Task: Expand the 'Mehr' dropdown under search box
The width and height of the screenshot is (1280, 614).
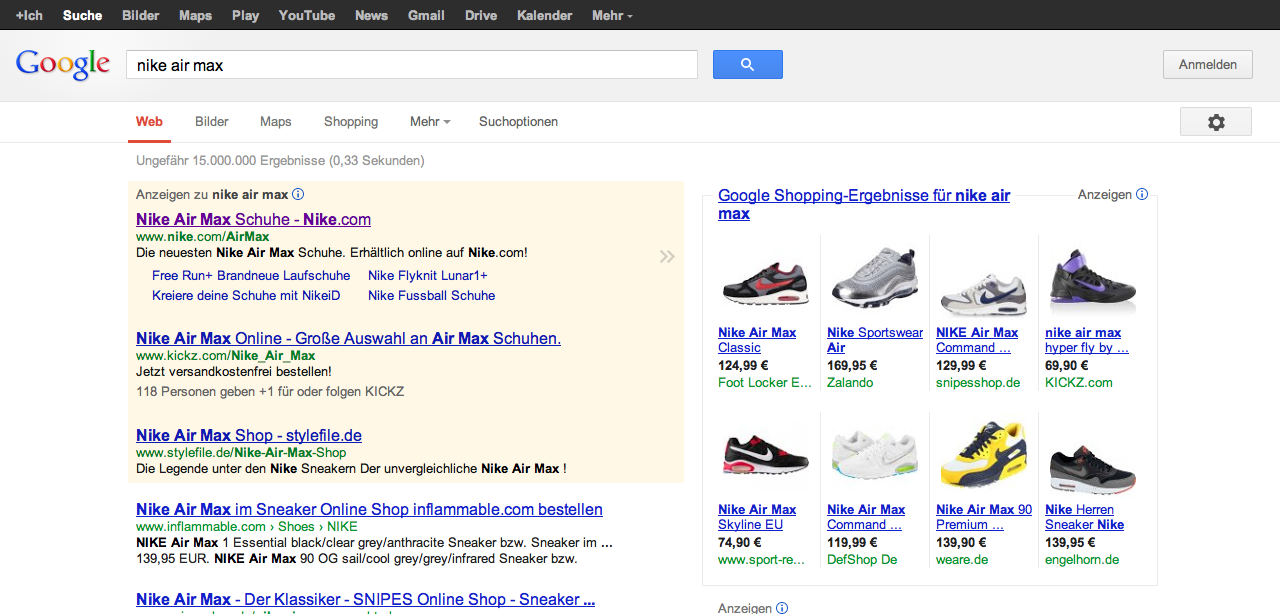Action: click(430, 122)
